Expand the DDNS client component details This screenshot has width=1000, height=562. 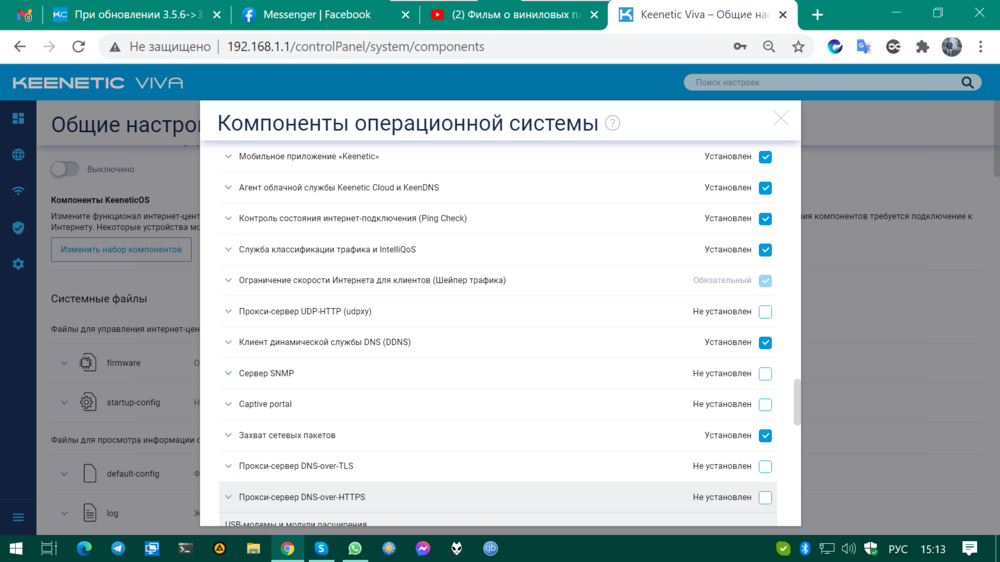click(x=228, y=343)
